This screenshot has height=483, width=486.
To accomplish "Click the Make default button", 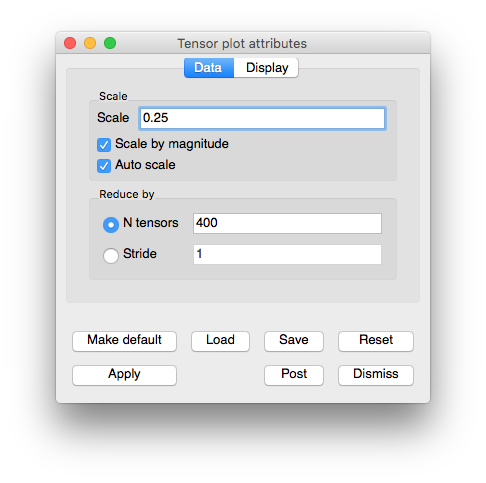I will [124, 341].
